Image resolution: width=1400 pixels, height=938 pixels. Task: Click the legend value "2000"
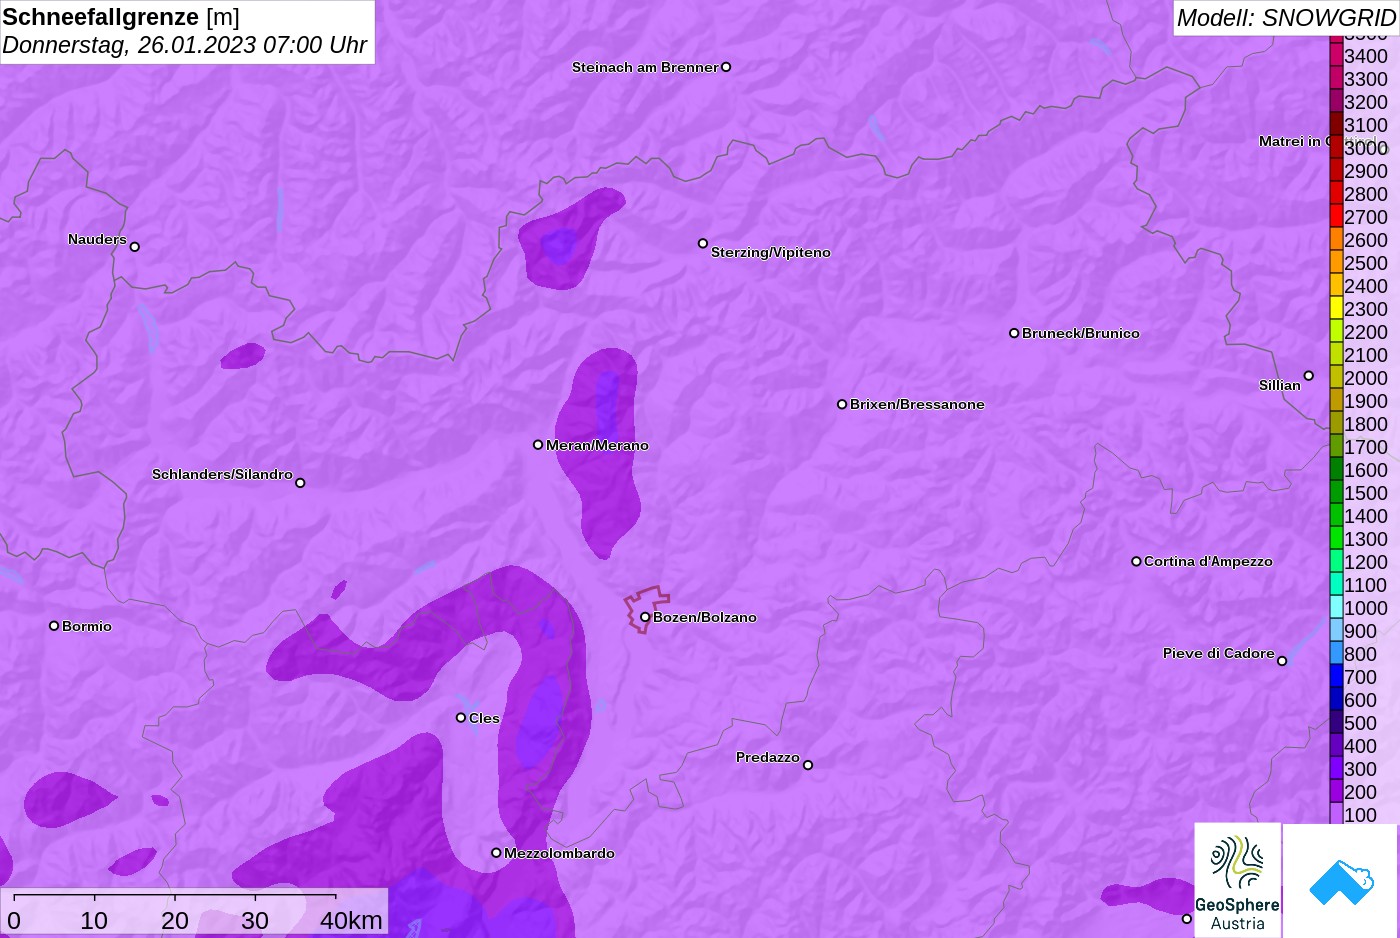pos(1366,378)
